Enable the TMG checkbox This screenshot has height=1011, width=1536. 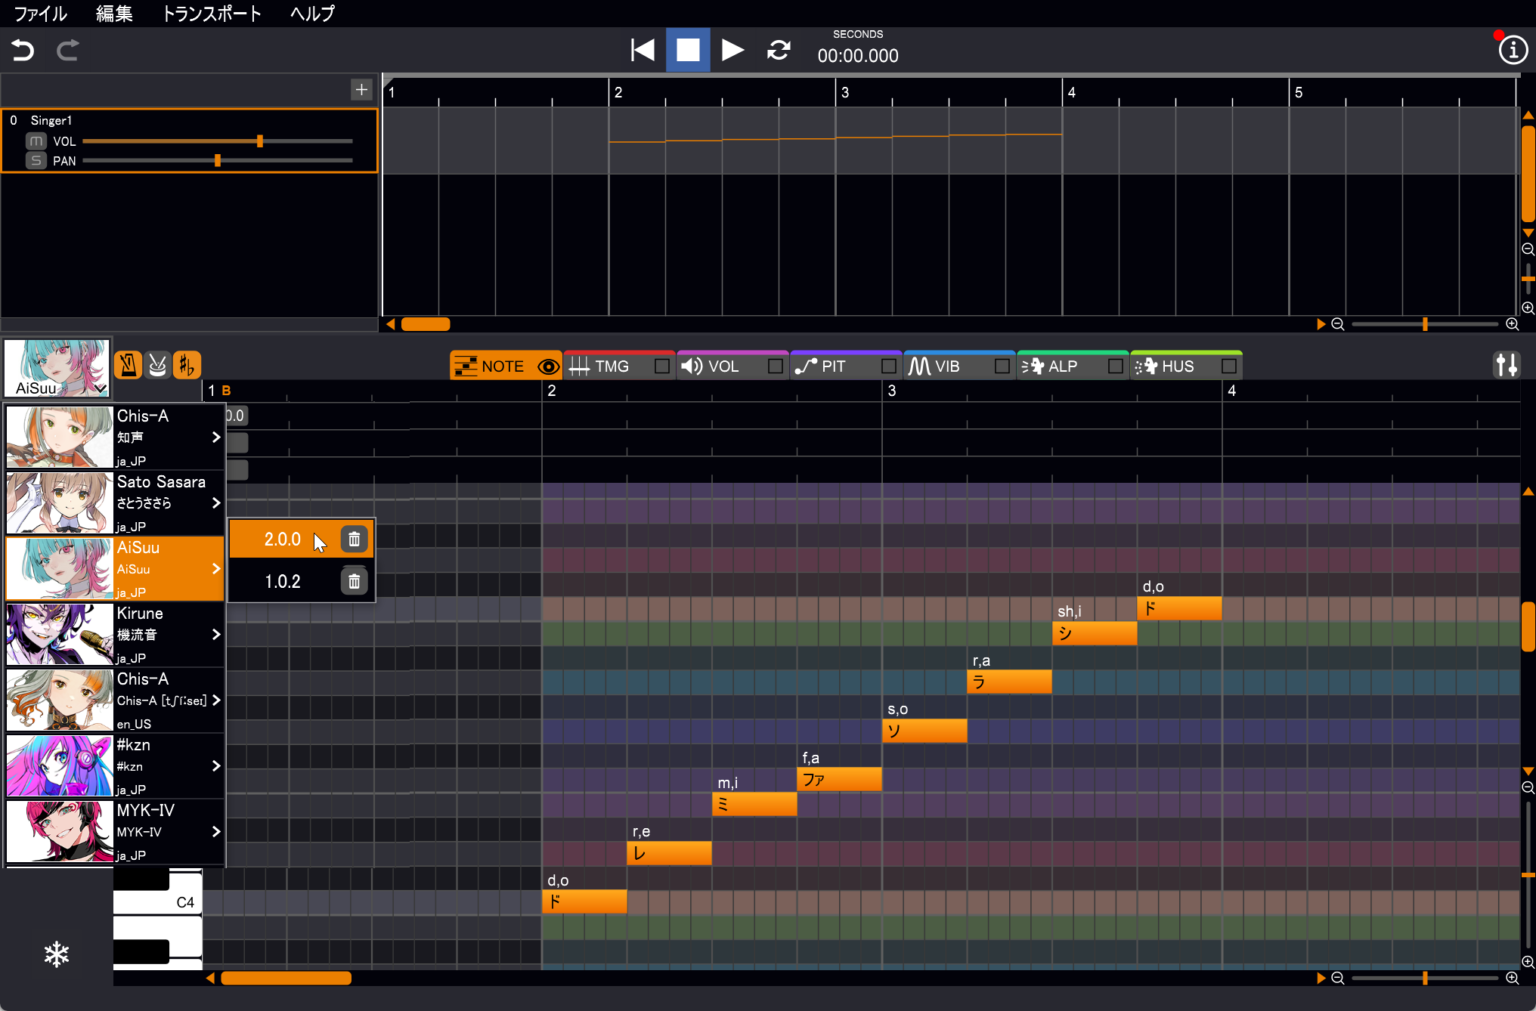pyautogui.click(x=662, y=367)
